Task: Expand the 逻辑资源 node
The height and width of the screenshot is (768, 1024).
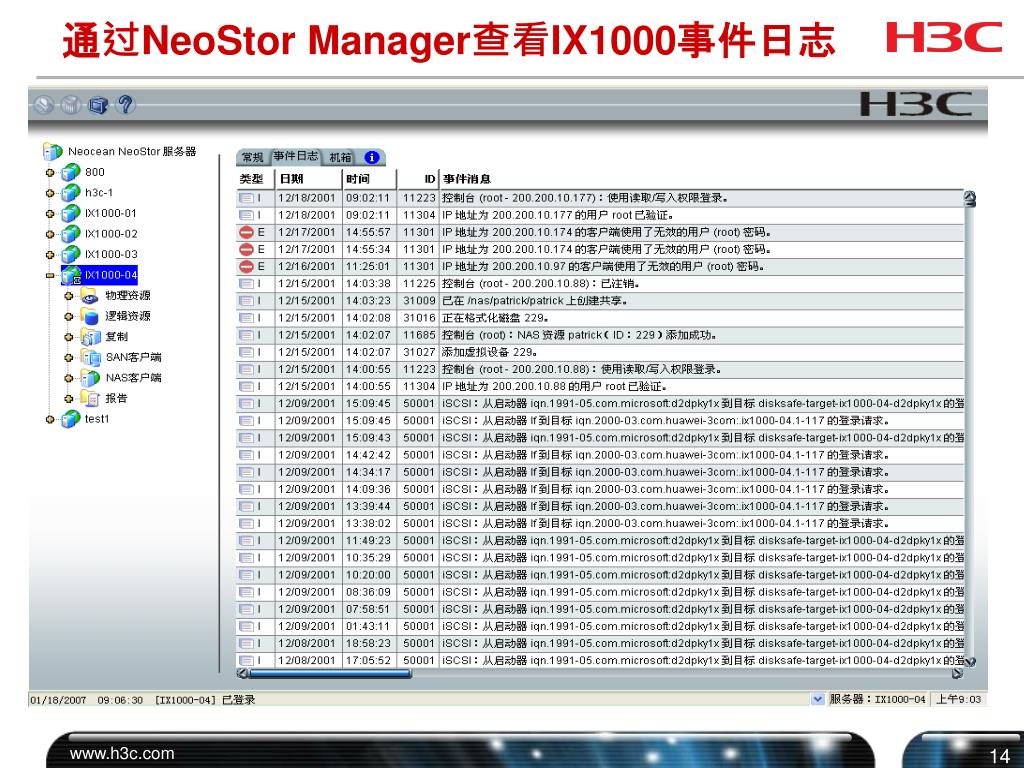Action: (x=69, y=317)
